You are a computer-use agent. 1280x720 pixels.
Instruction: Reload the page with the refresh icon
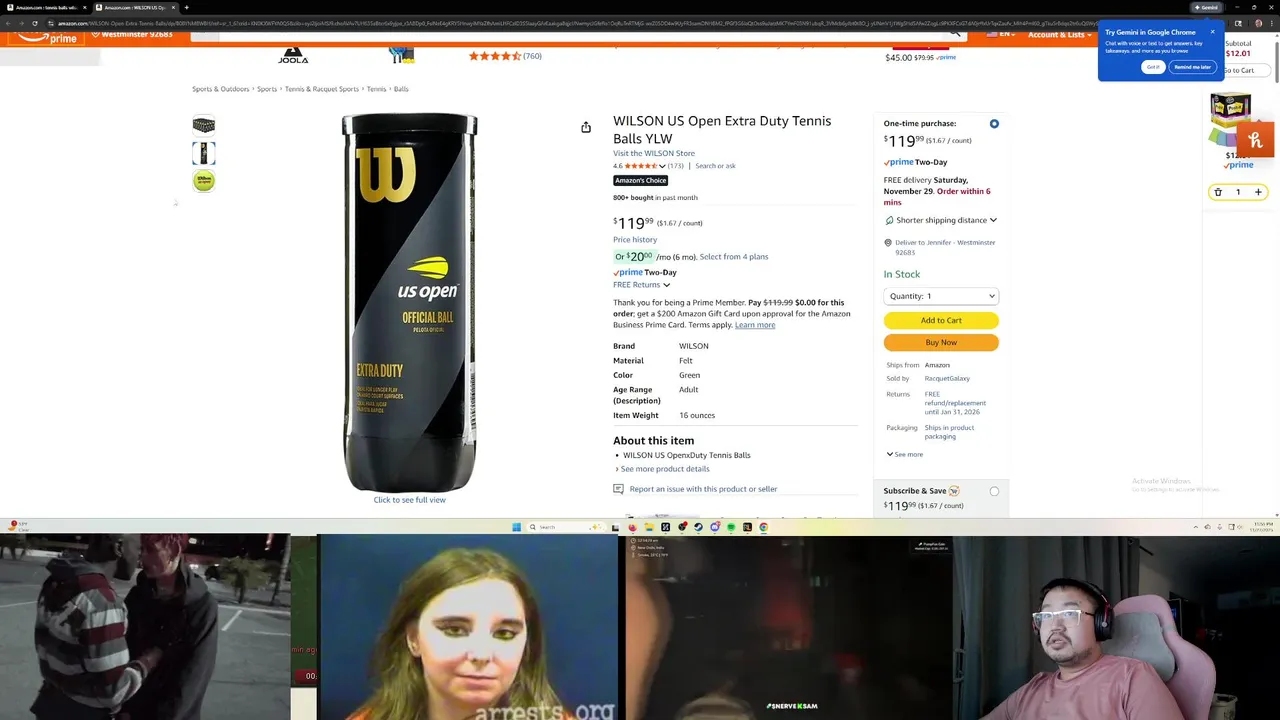tap(35, 23)
